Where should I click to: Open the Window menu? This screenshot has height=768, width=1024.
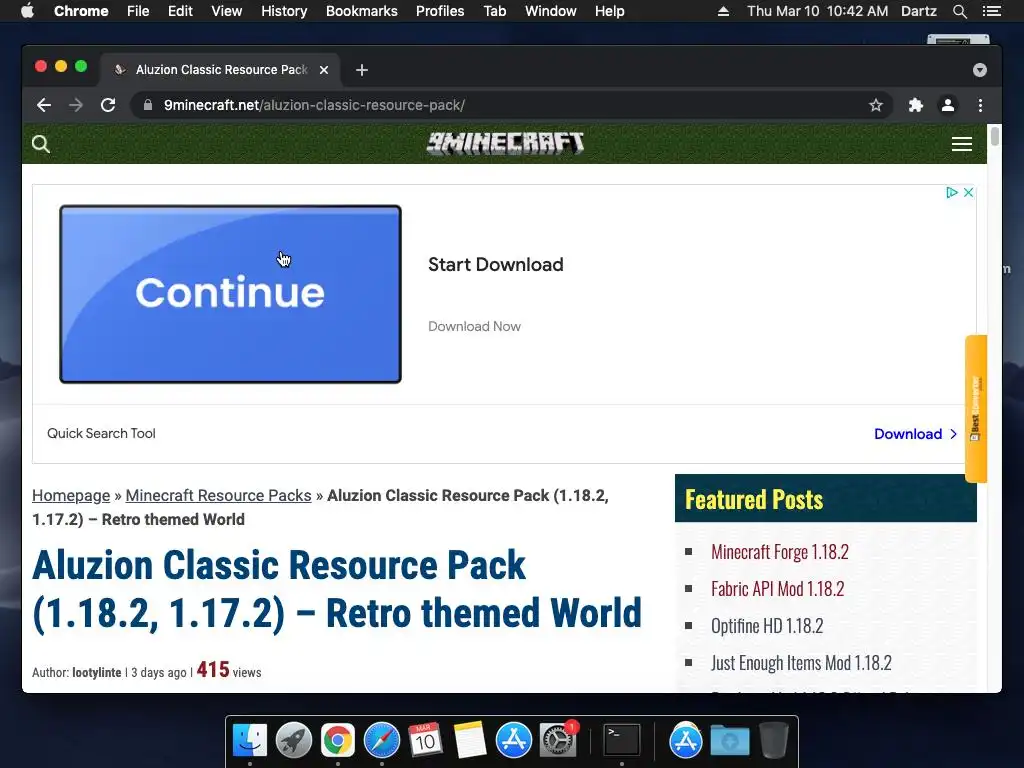551,11
